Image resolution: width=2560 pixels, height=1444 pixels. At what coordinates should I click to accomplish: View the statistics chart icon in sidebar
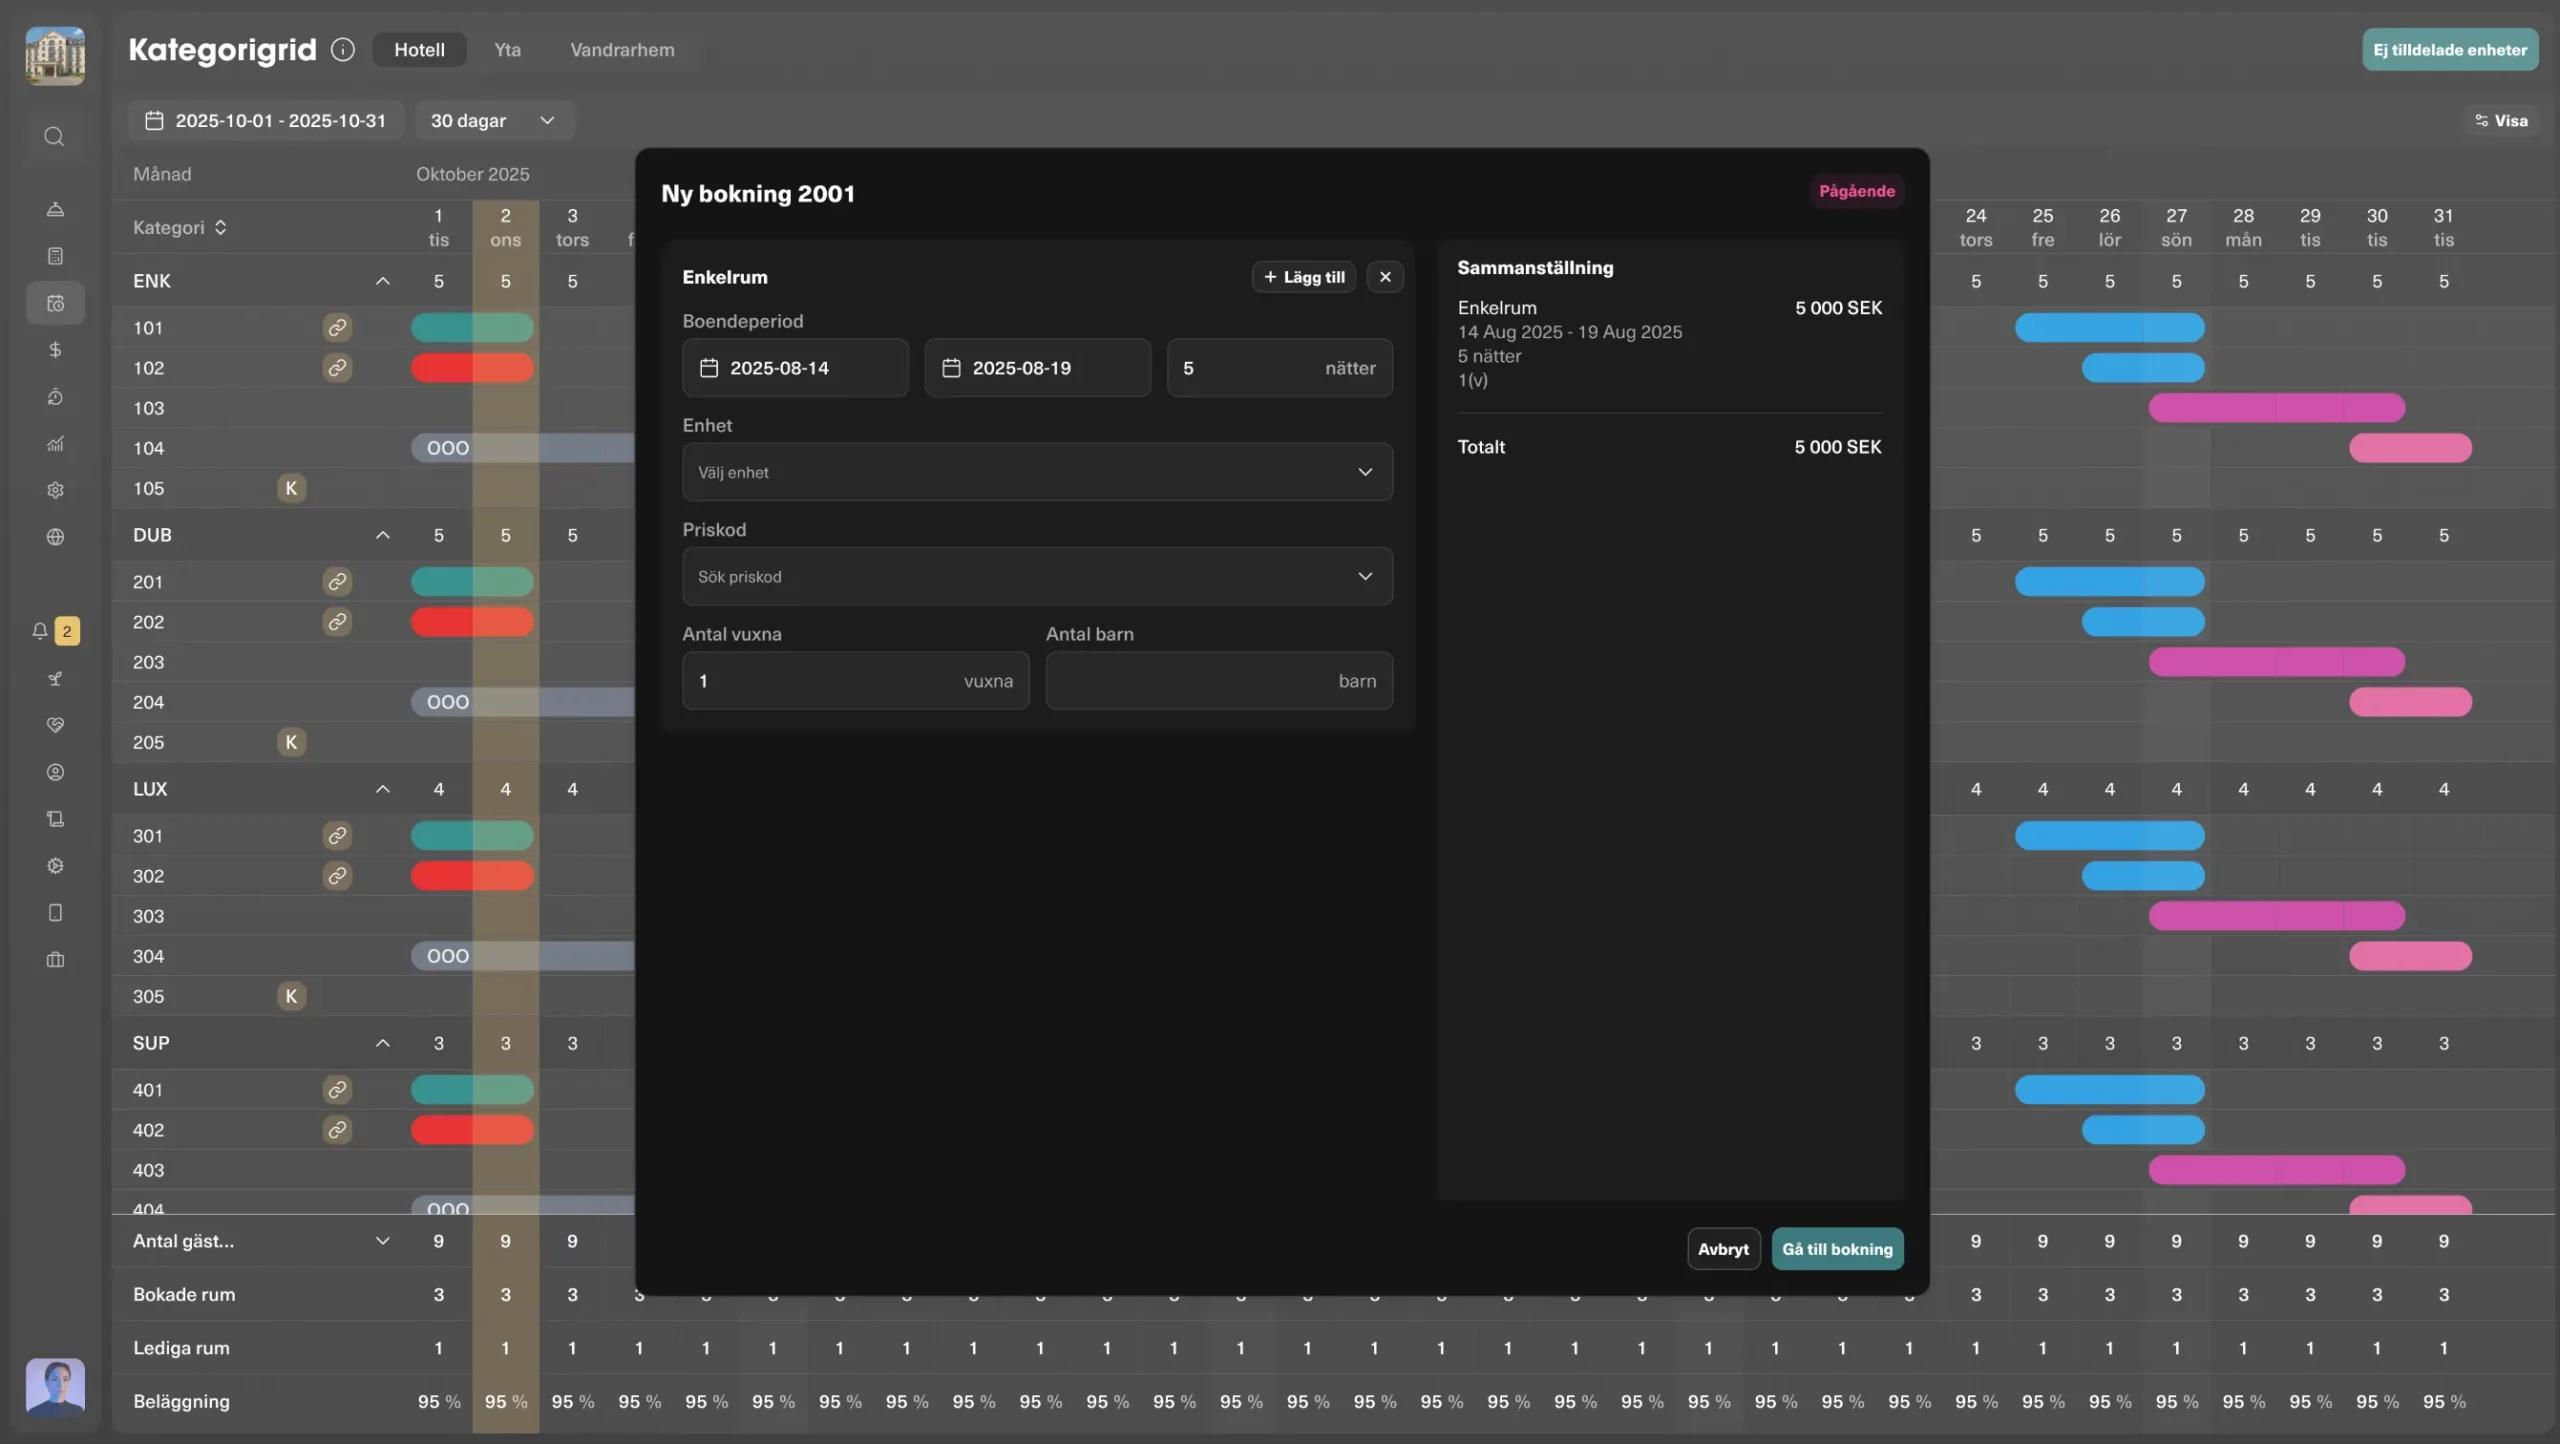pyautogui.click(x=55, y=443)
